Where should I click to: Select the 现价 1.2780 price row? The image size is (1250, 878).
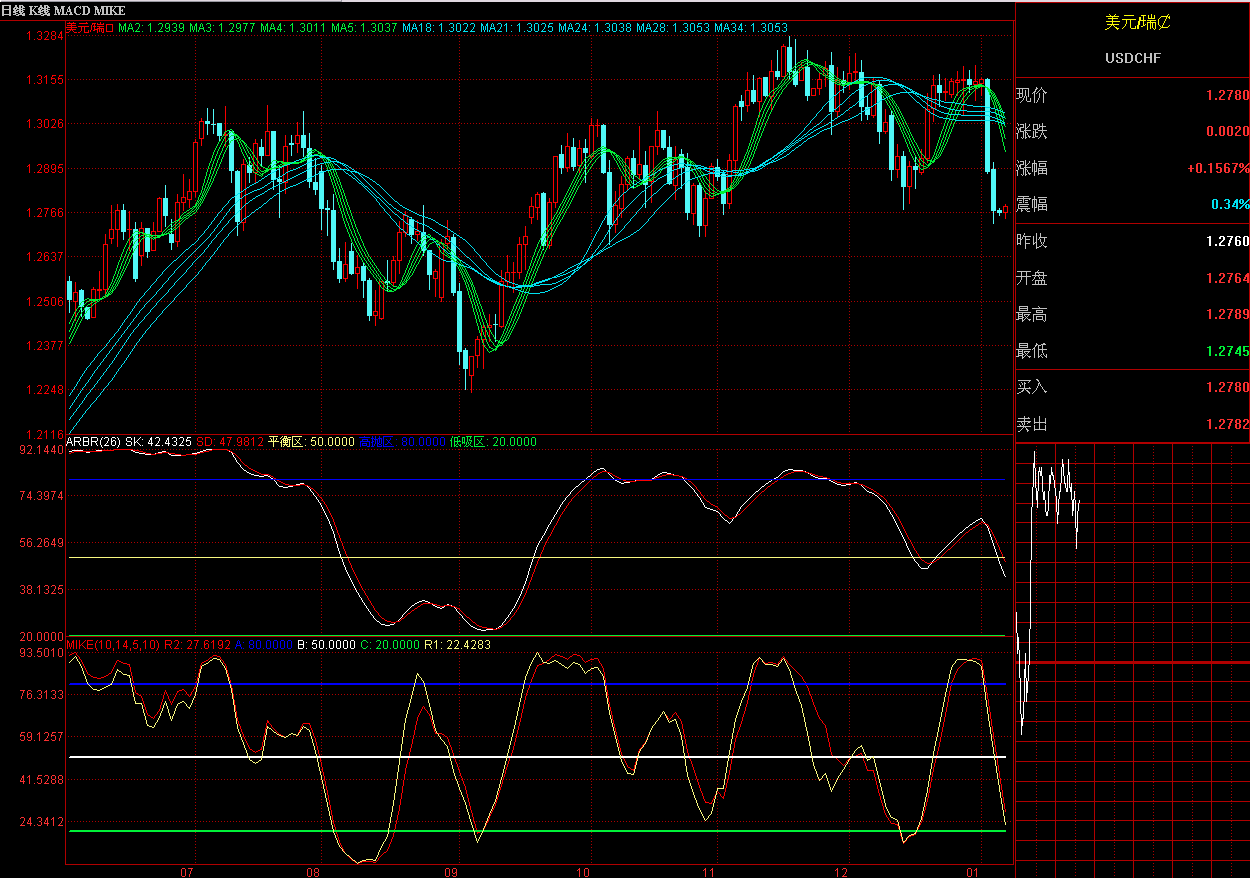tap(1133, 95)
